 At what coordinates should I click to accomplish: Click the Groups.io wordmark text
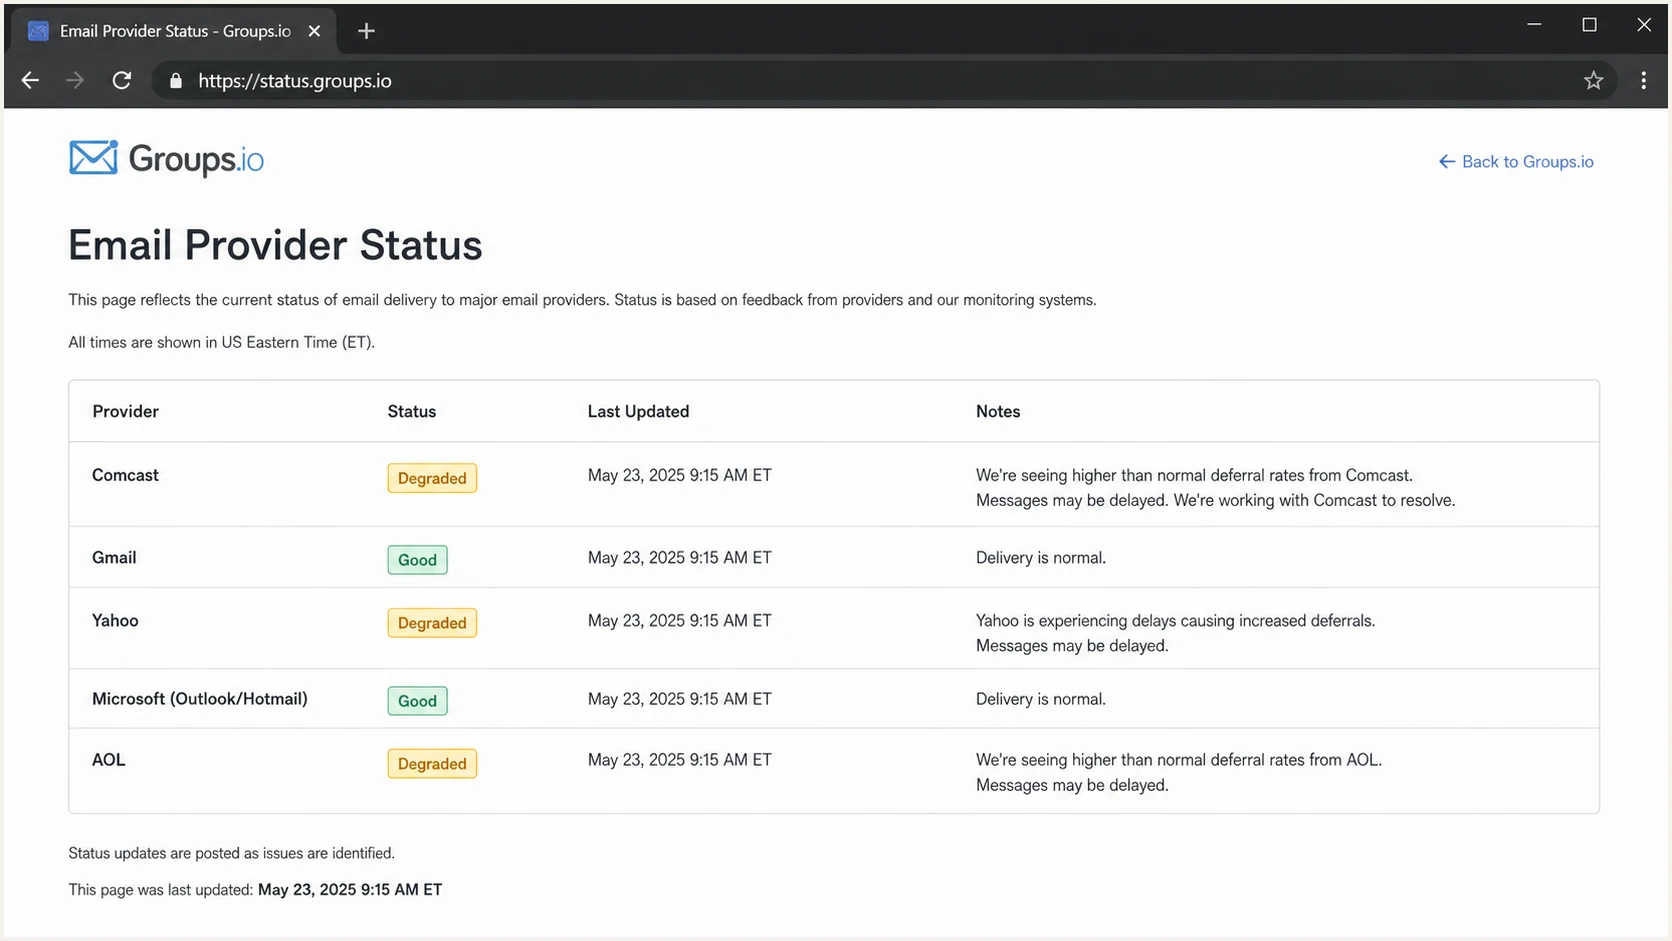coord(196,160)
